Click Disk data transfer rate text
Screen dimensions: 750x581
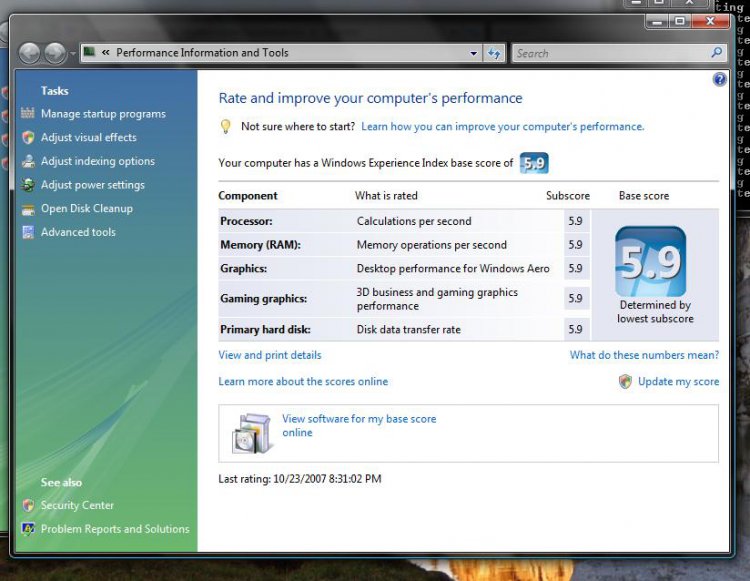coord(408,329)
